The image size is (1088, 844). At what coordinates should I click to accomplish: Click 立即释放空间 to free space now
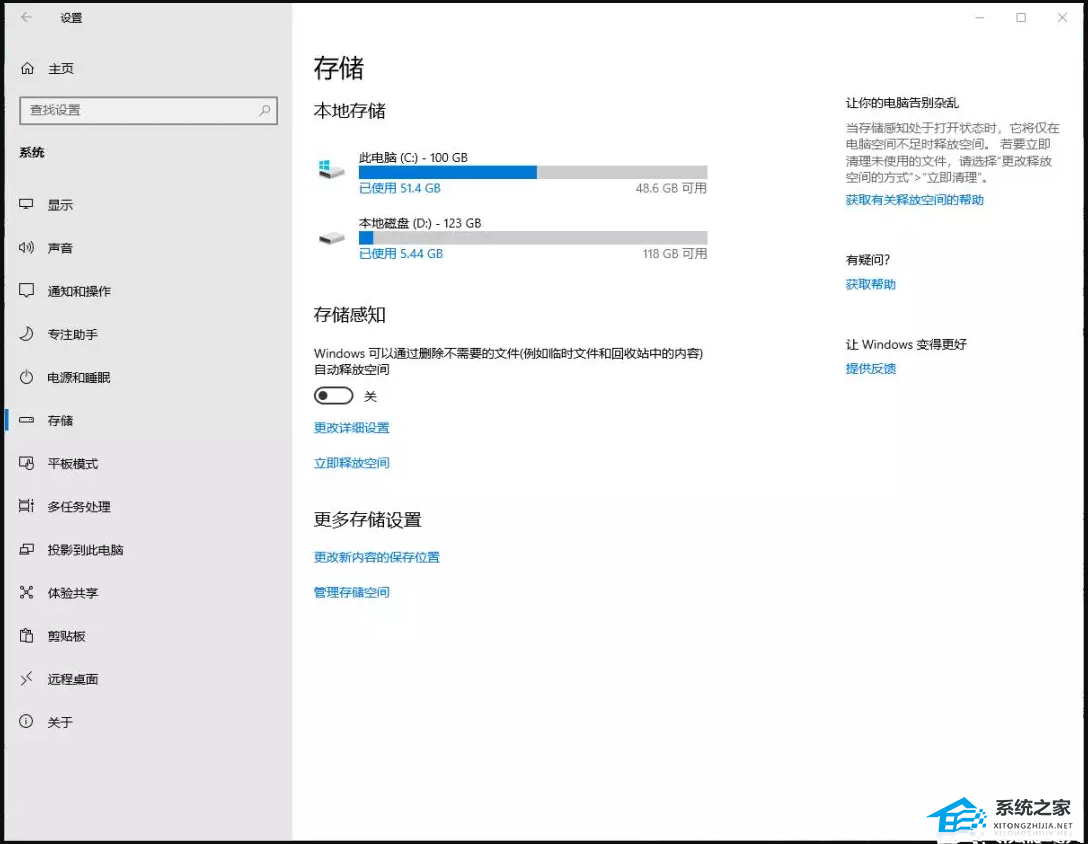click(x=351, y=462)
